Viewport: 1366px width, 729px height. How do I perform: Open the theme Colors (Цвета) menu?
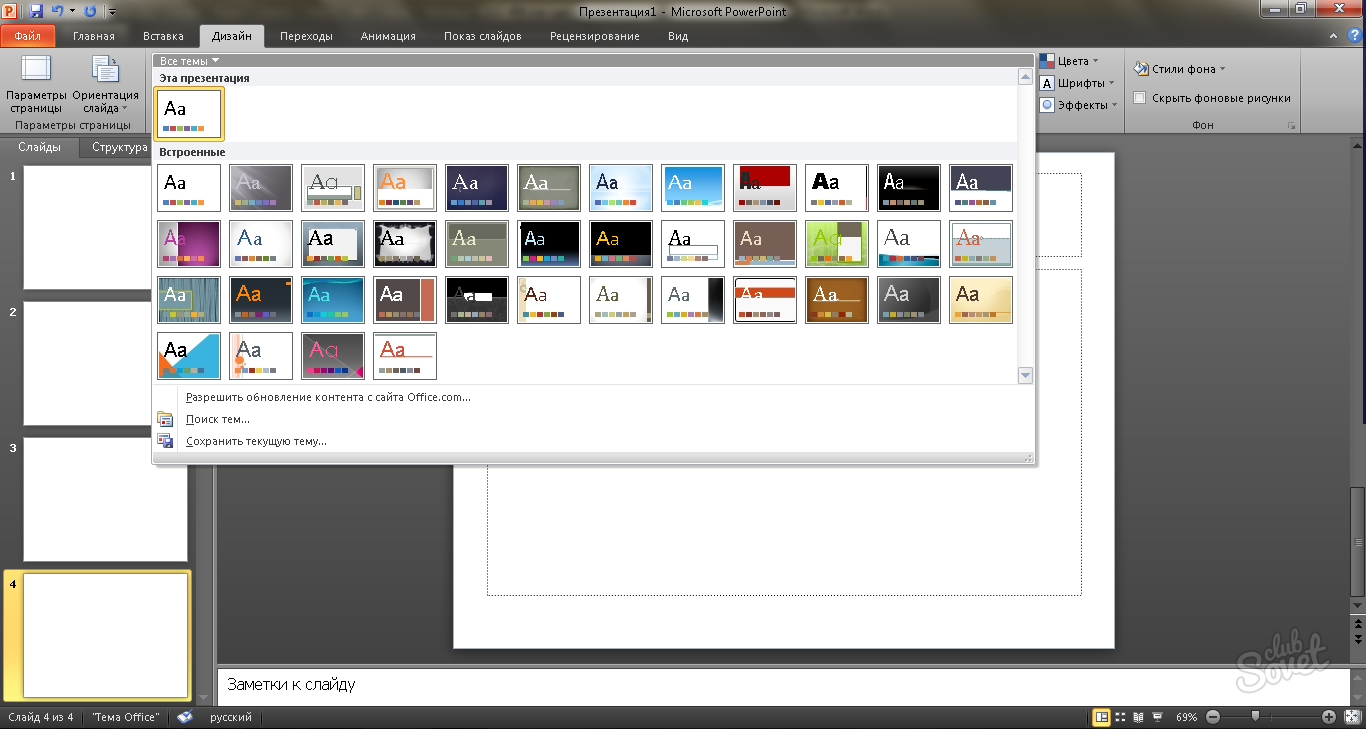[1069, 61]
